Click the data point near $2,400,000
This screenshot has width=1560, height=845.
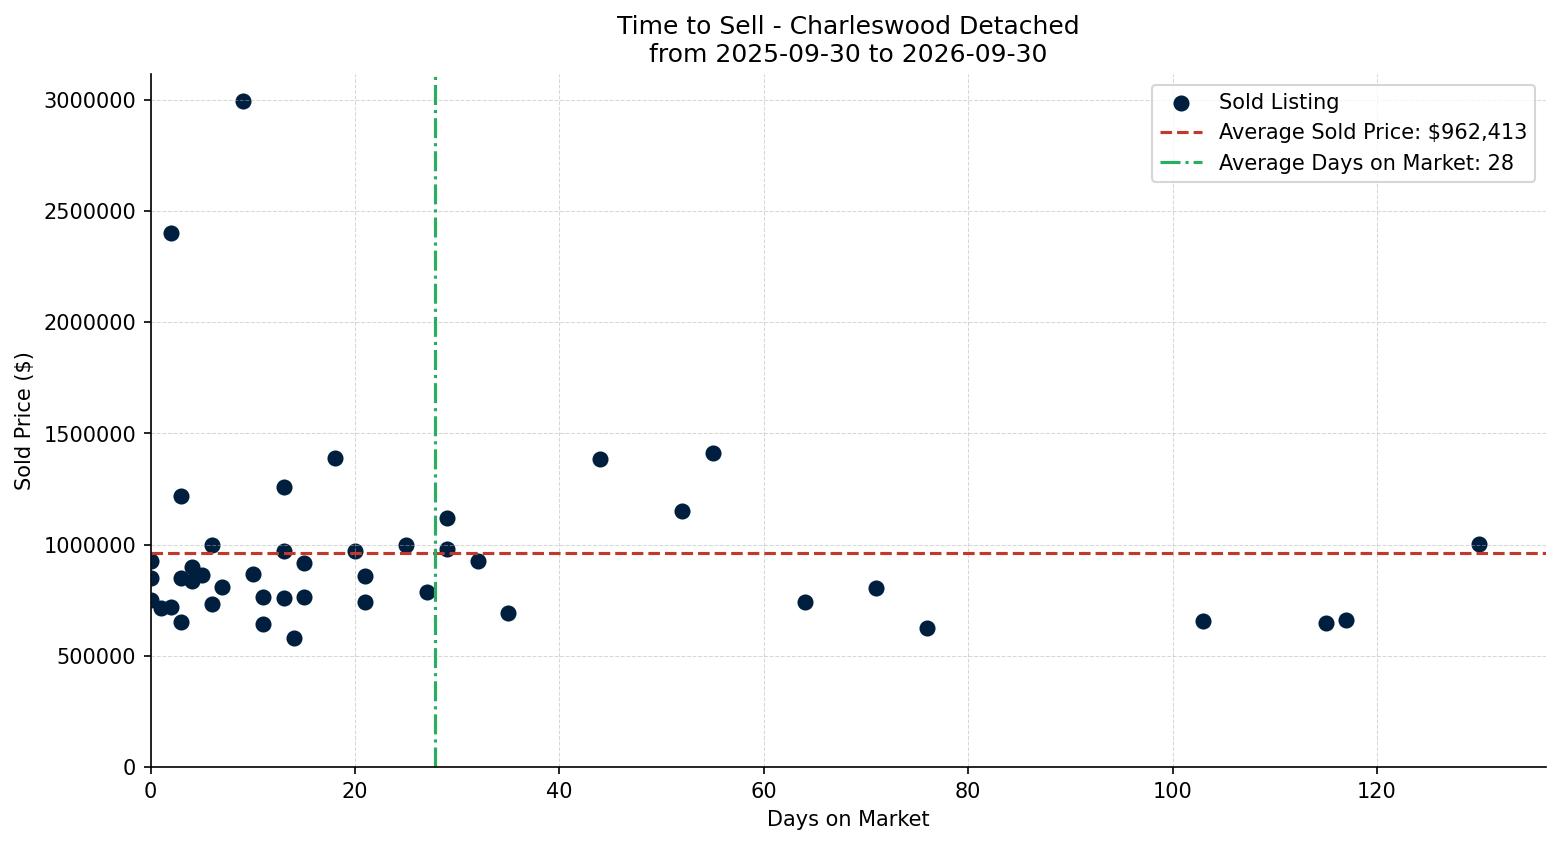(x=171, y=233)
